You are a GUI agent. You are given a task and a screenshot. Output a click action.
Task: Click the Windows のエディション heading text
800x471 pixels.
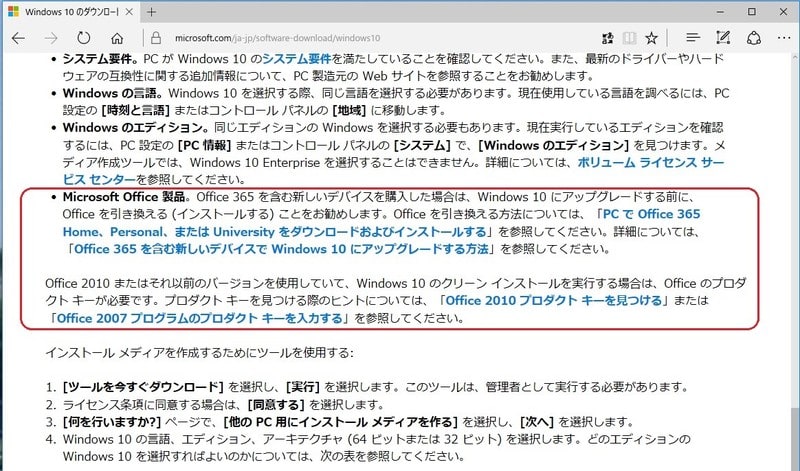click(136, 128)
